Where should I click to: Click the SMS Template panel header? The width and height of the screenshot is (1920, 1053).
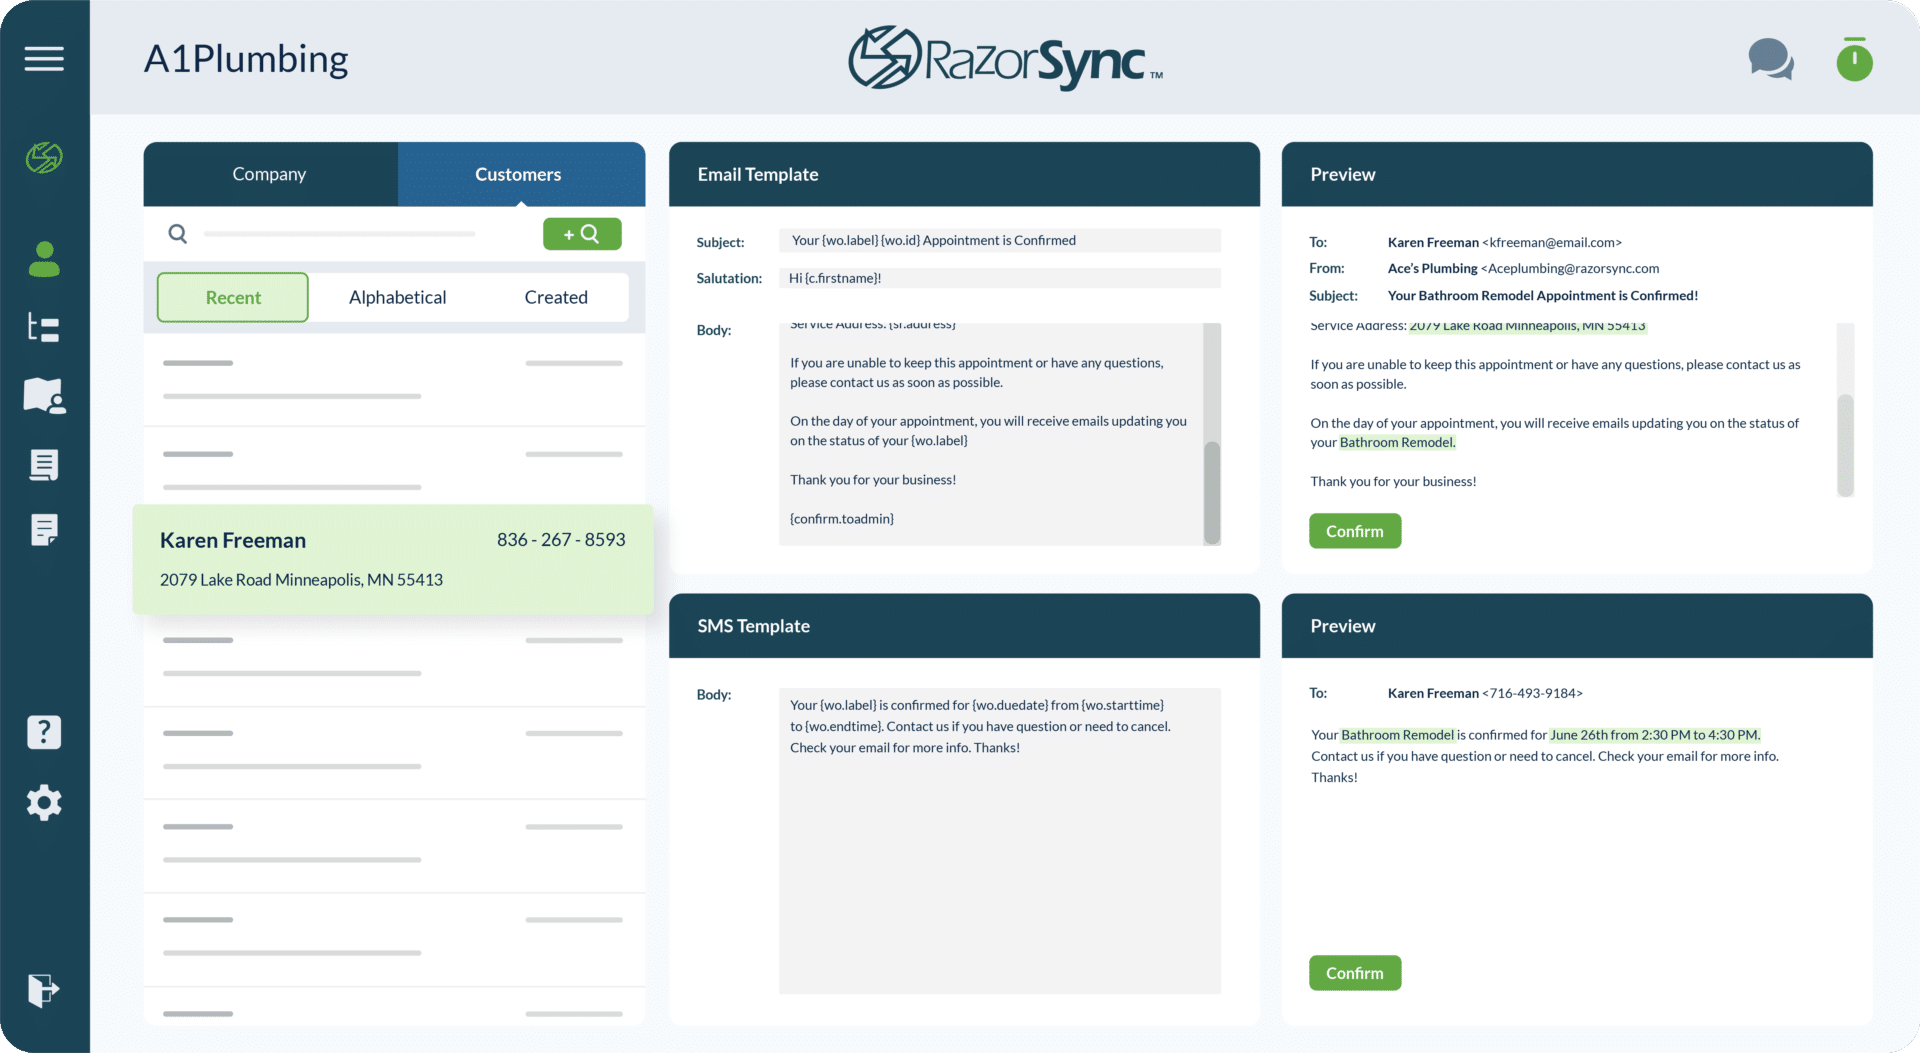click(964, 626)
